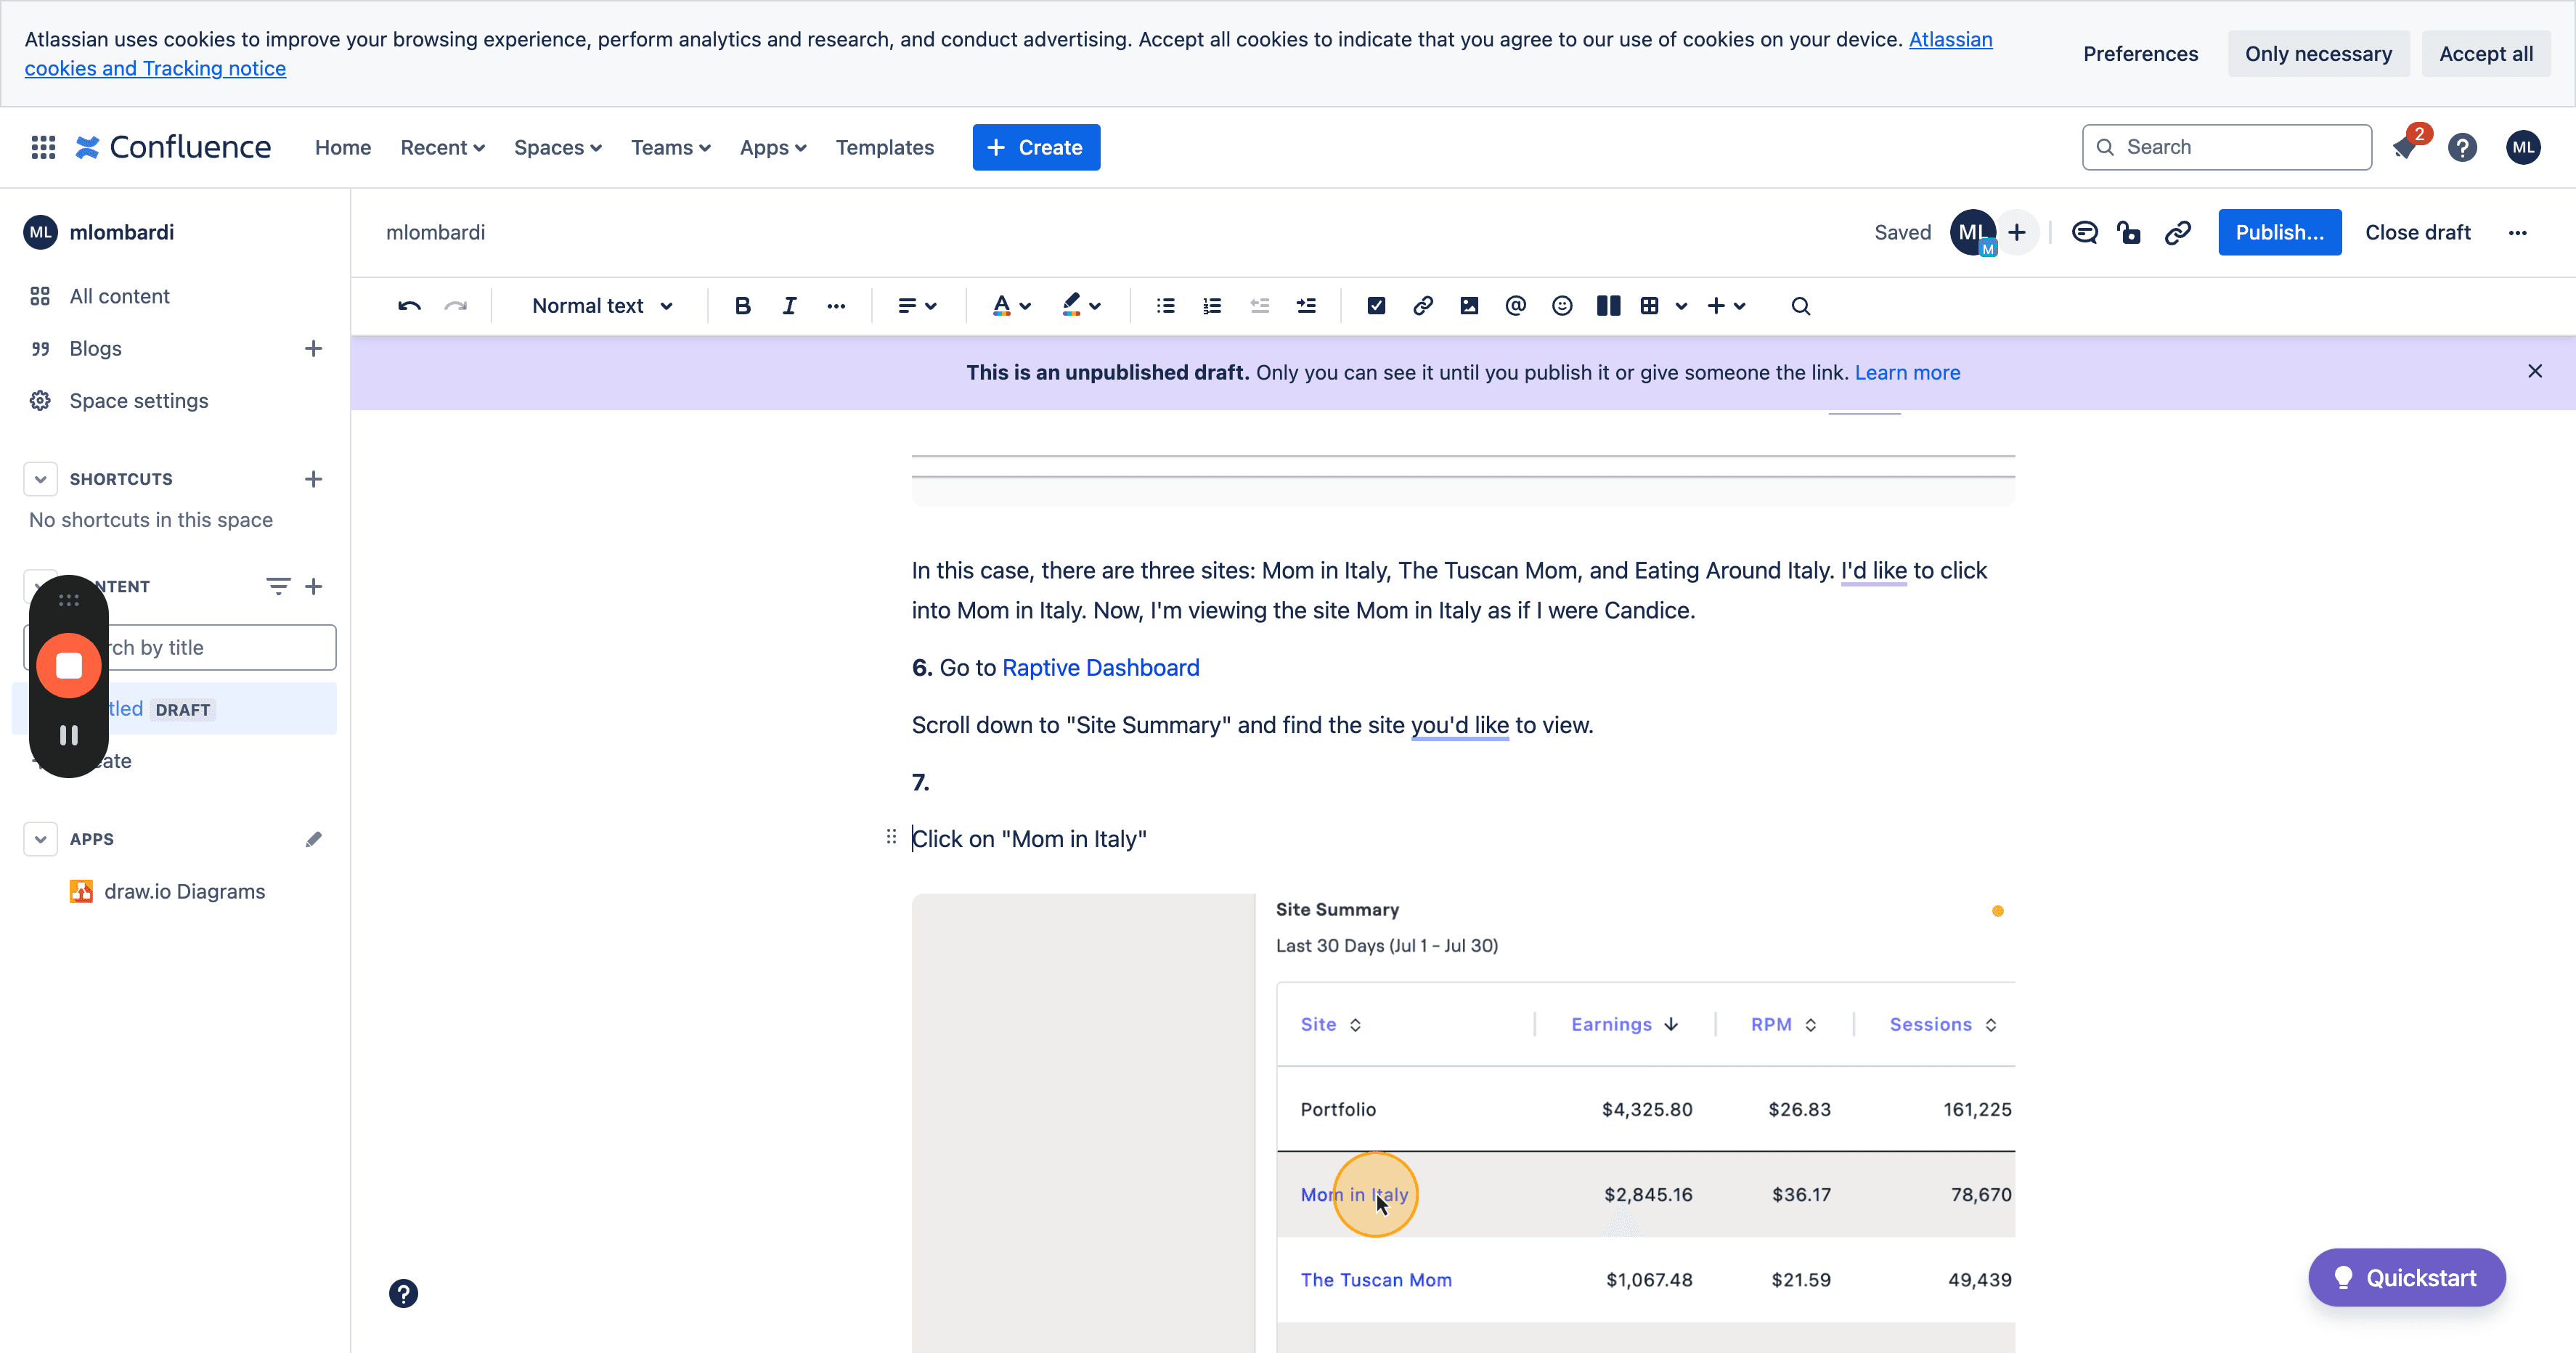Insert page layouts columns
Image resolution: width=2576 pixels, height=1353 pixels.
pyautogui.click(x=1608, y=306)
